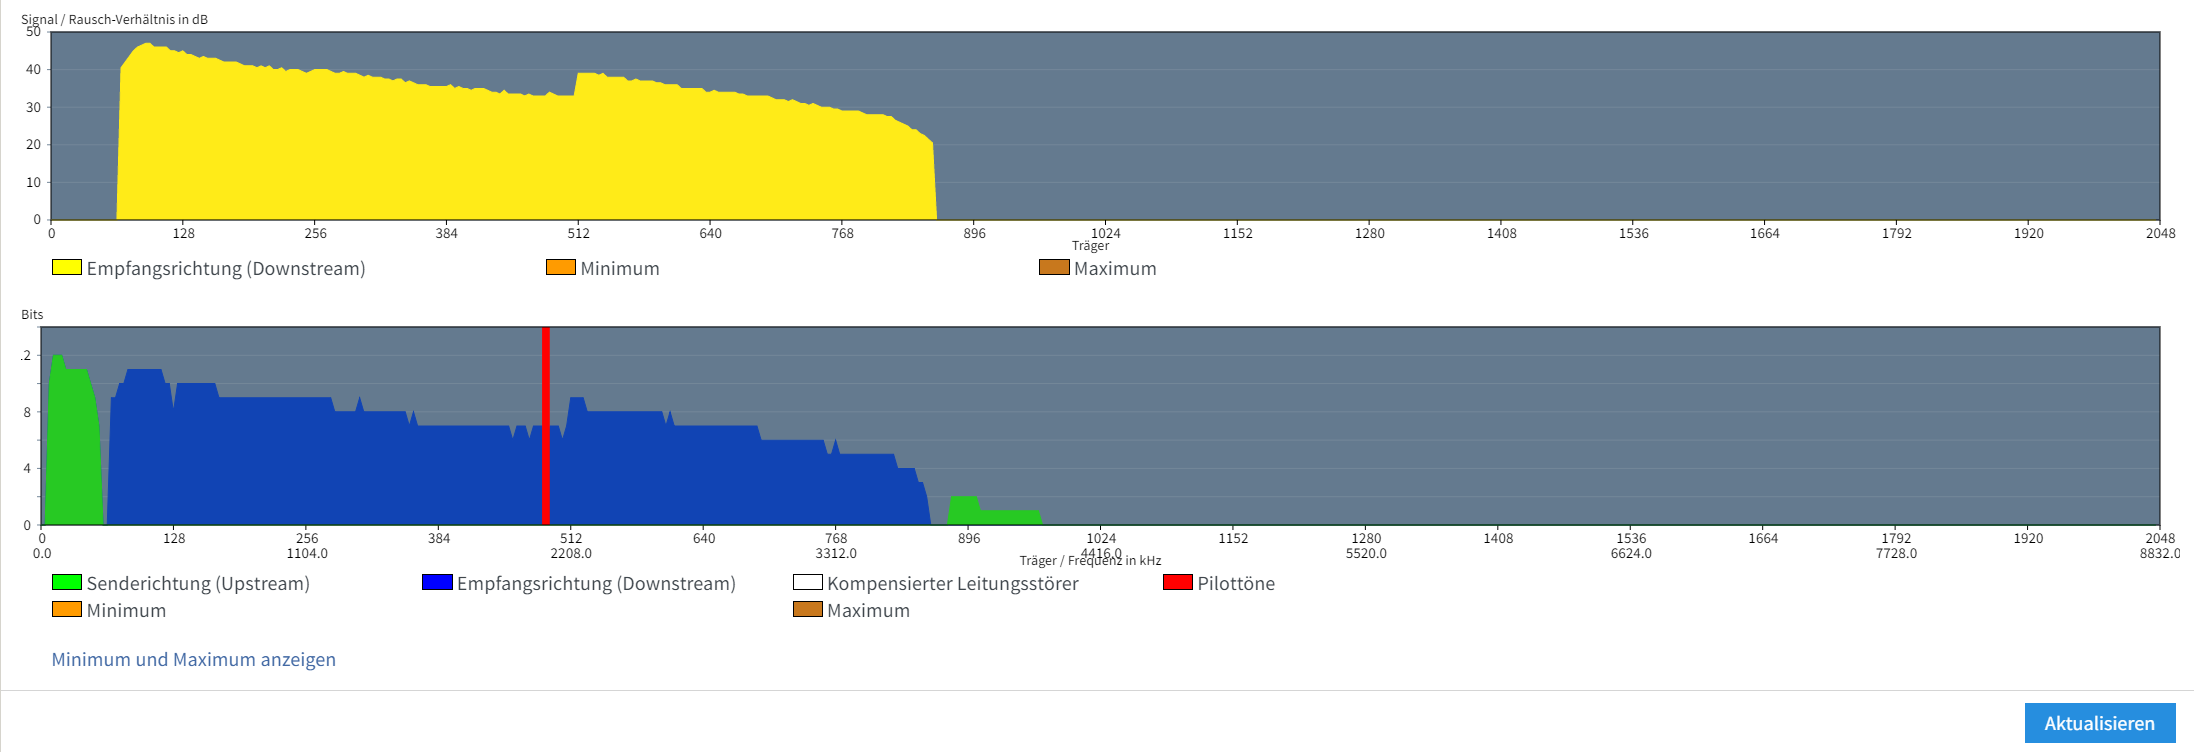2194x752 pixels.
Task: Open the Minimum und Maximum anzeigen link
Action: coord(193,659)
